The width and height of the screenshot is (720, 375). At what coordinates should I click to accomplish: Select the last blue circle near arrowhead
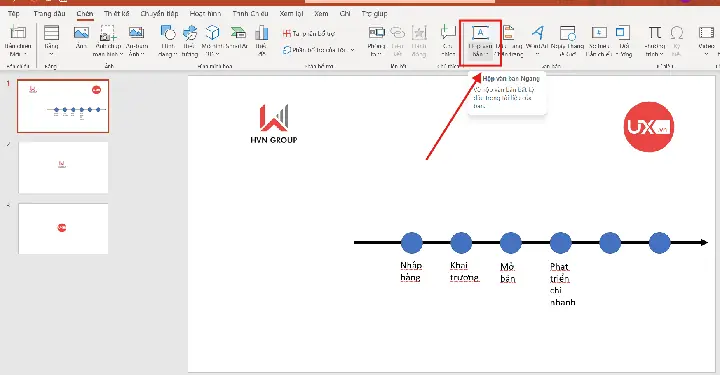click(659, 243)
